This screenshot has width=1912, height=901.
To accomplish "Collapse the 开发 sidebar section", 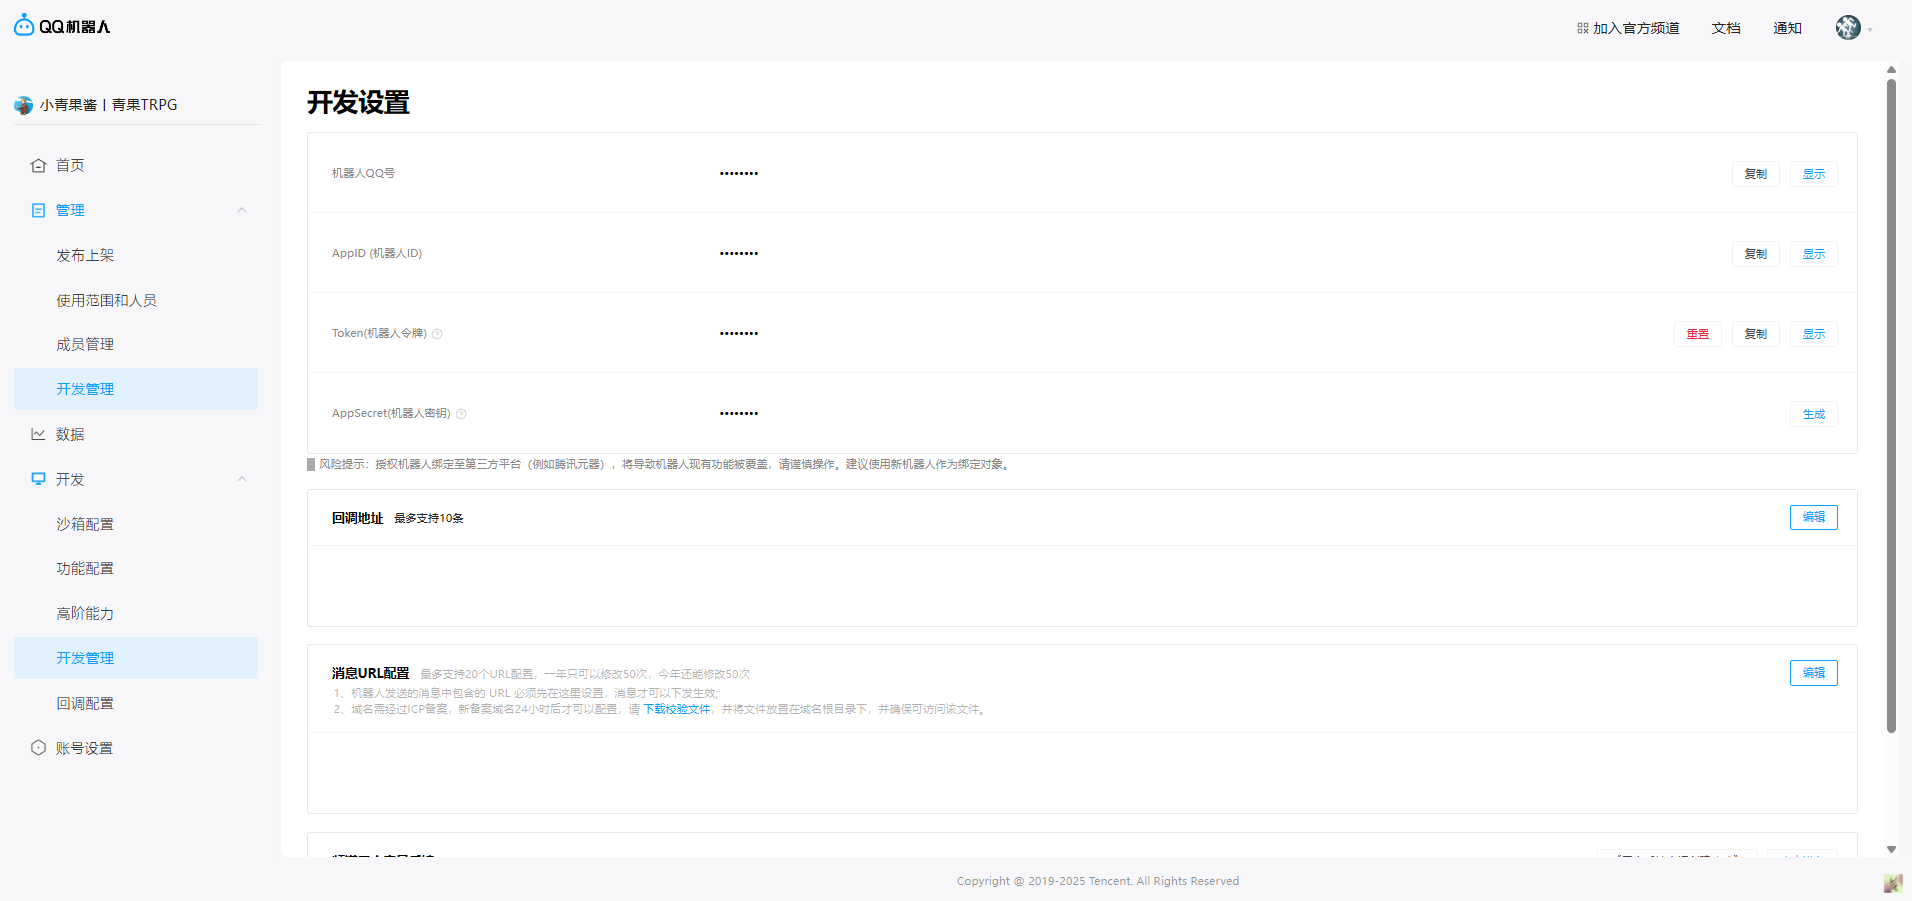I will [x=242, y=479].
